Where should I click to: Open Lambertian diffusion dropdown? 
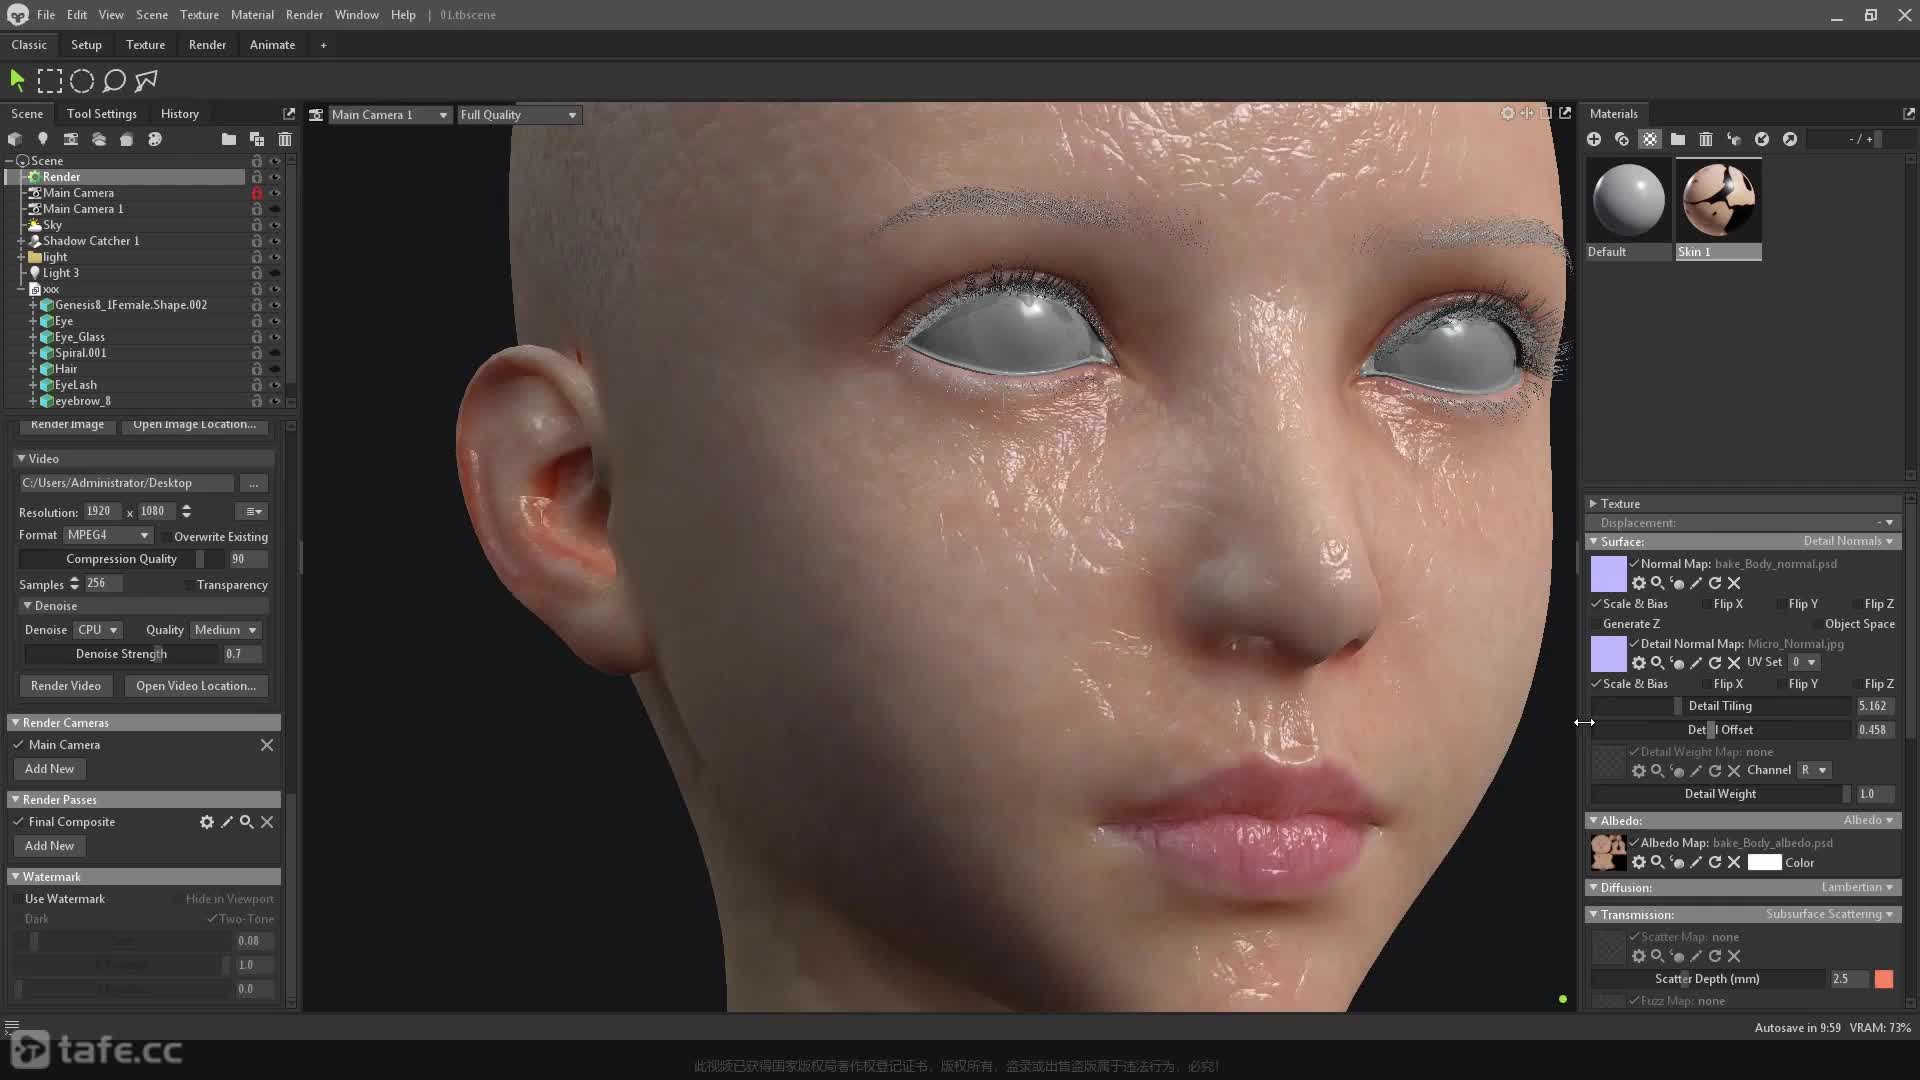(x=1857, y=887)
